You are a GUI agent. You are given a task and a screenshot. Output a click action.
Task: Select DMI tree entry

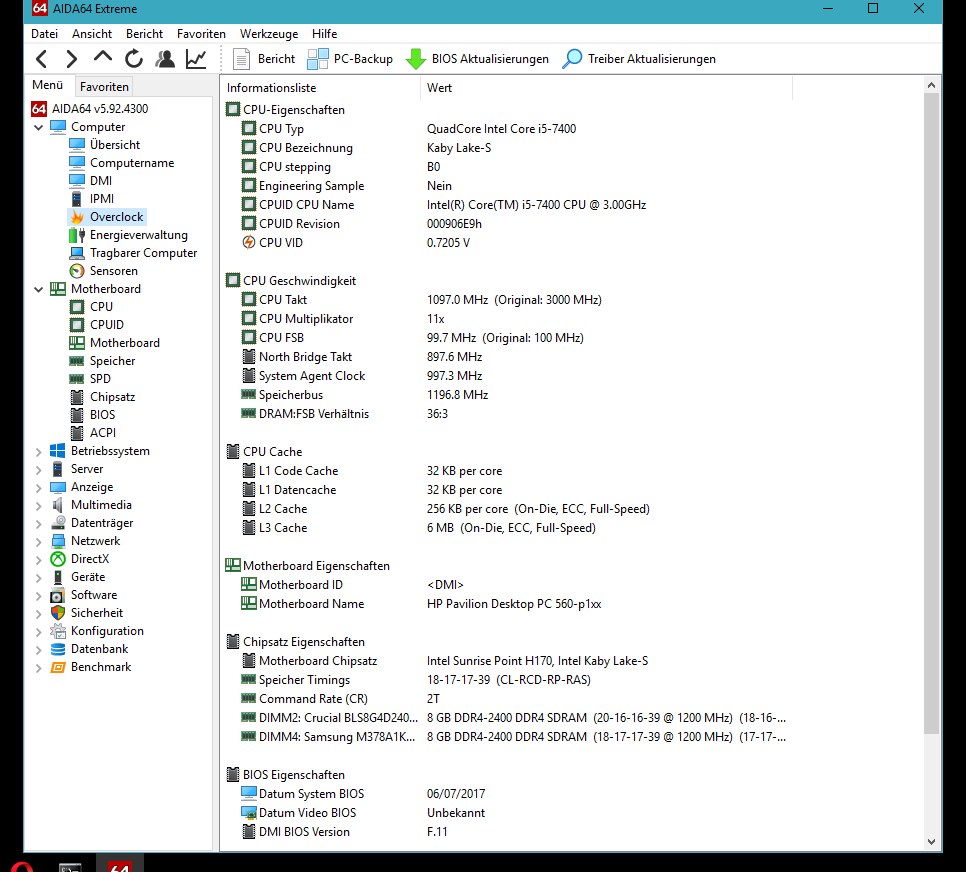pyautogui.click(x=91, y=181)
